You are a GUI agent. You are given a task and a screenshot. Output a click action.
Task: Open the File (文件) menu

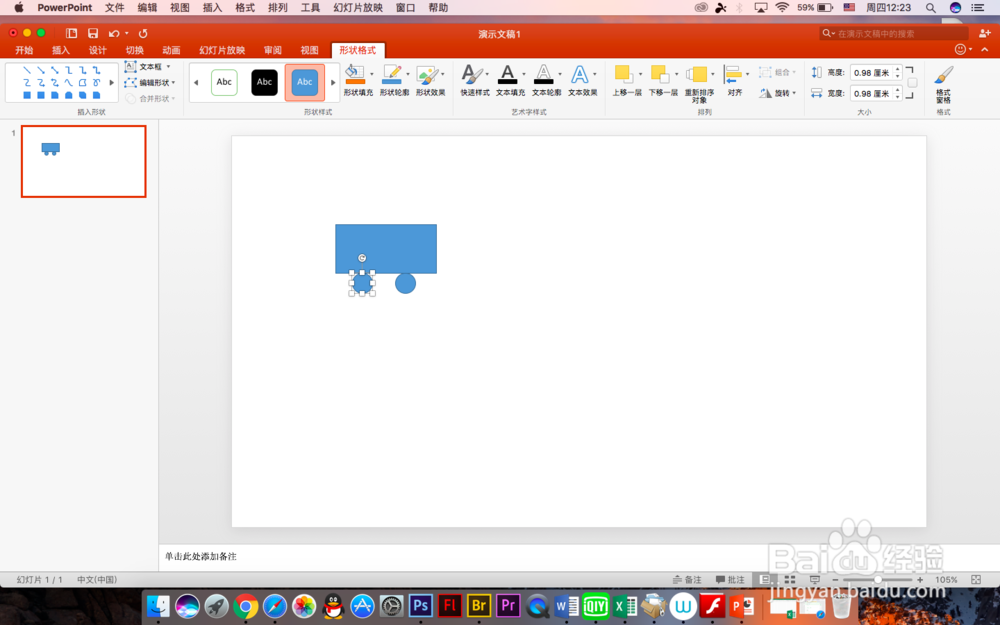pos(115,8)
